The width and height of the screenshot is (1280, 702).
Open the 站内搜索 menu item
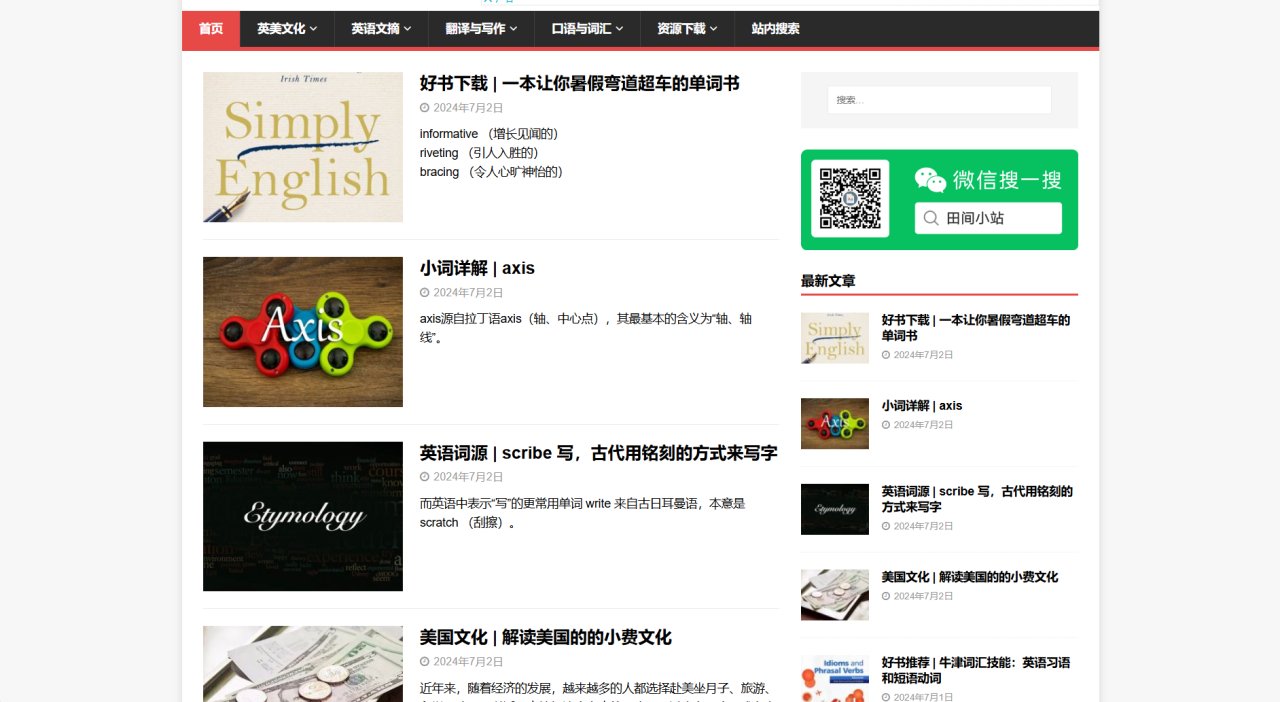tap(775, 29)
